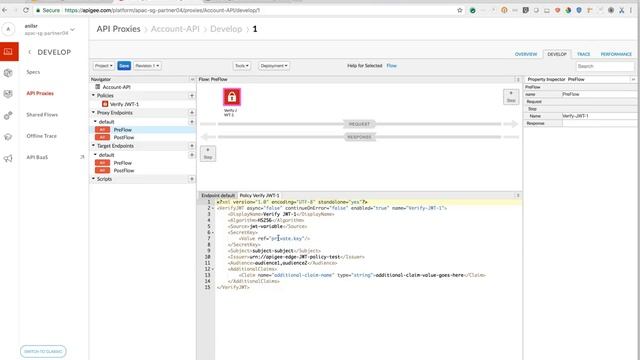Click the external link icon next to API BaaS
Screen dimensions: 640x360
[x=82, y=157]
